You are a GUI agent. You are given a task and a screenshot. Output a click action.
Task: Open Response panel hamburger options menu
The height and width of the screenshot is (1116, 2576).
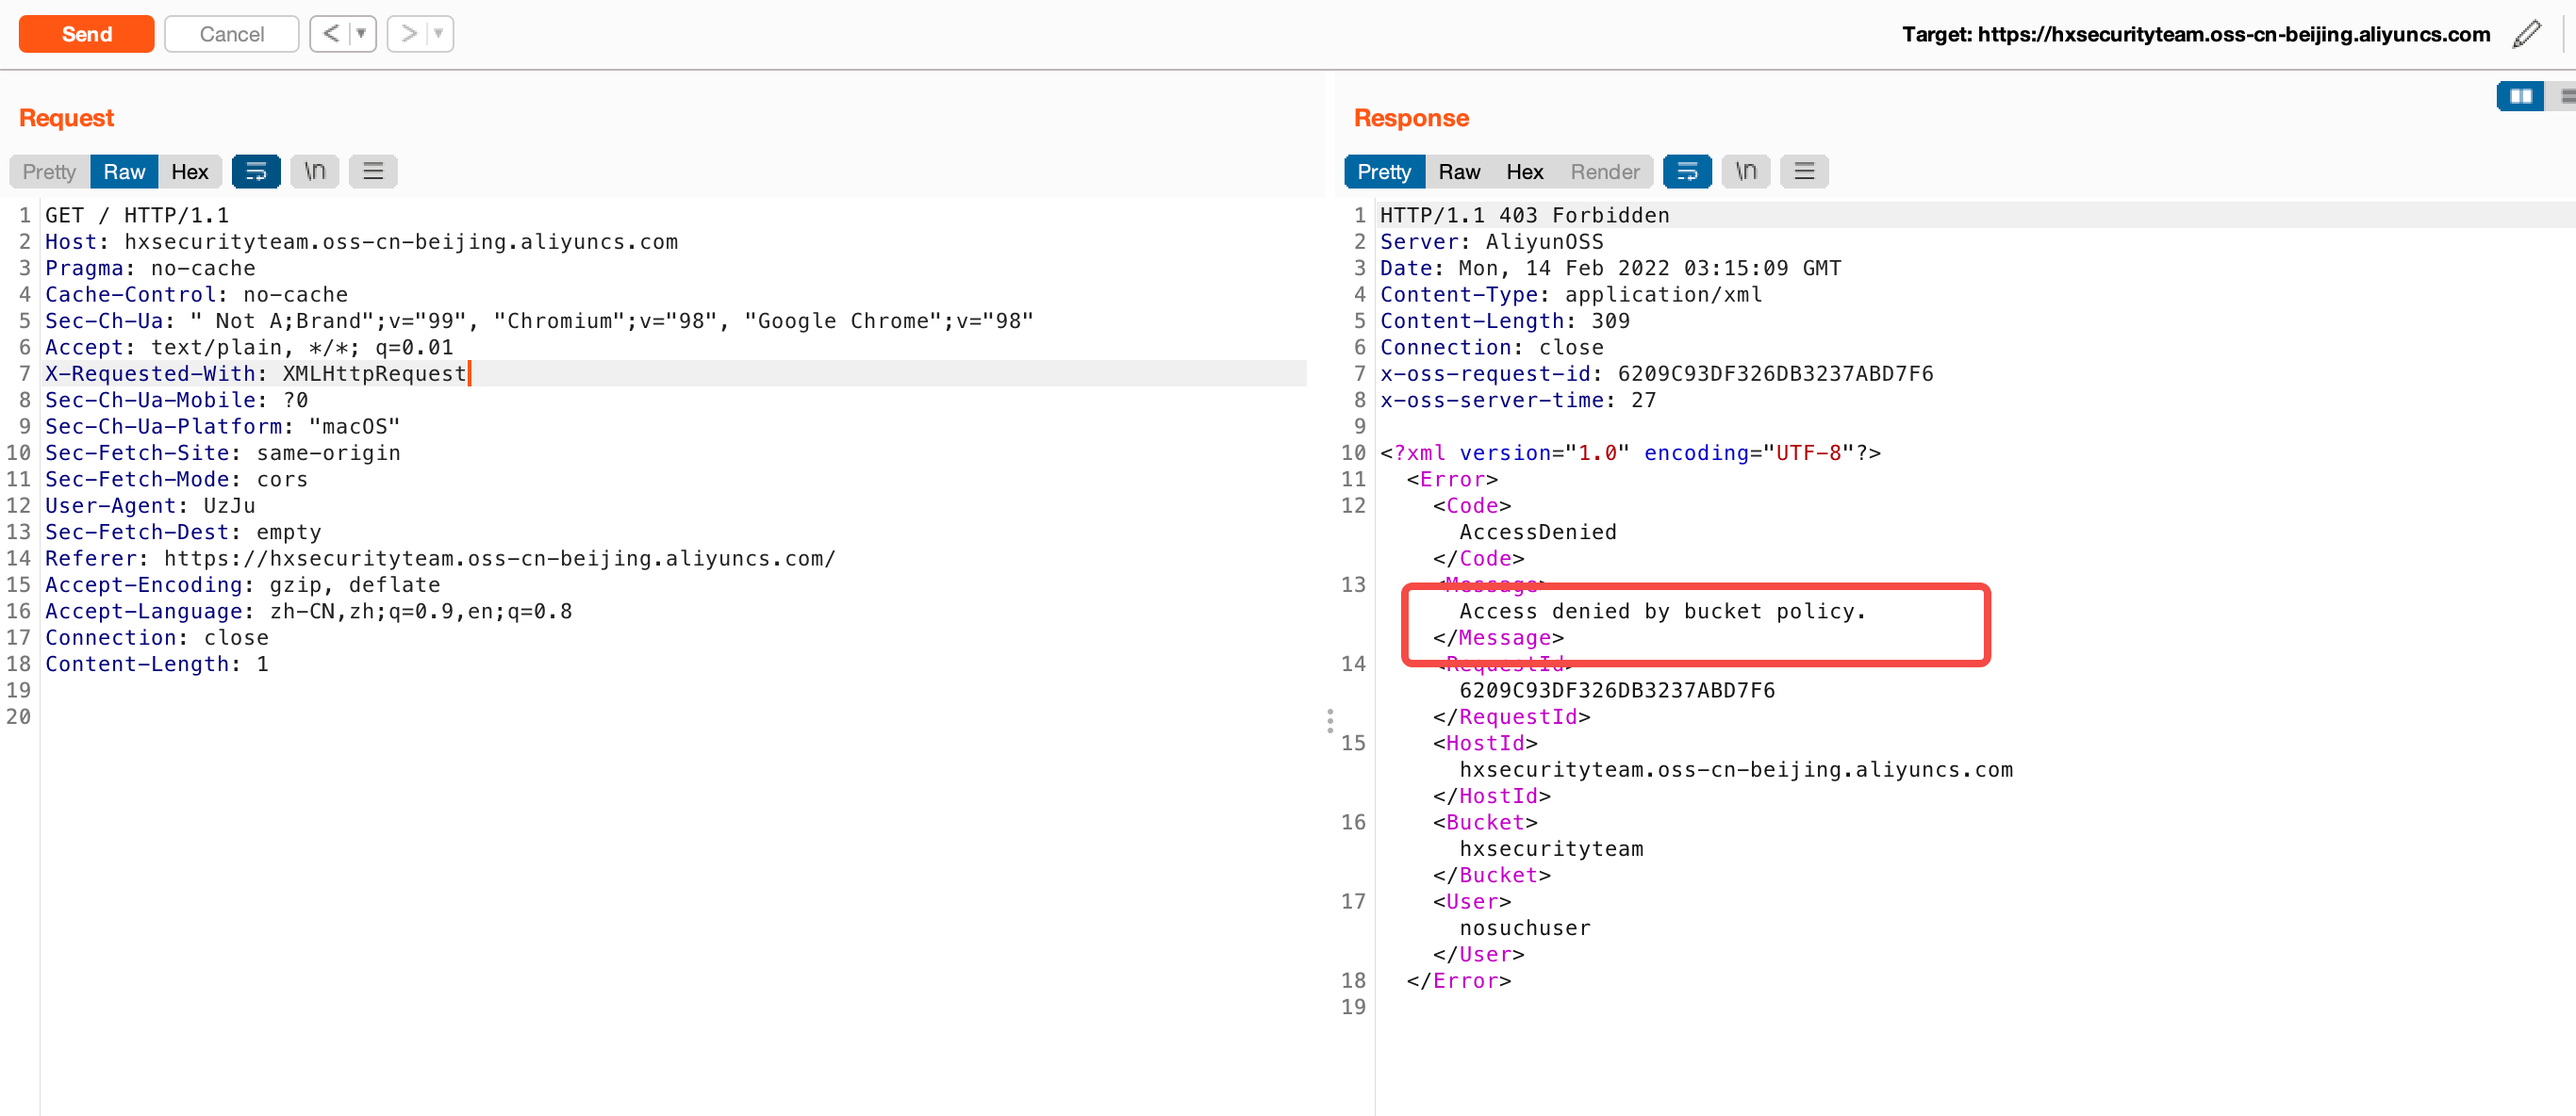1804,171
